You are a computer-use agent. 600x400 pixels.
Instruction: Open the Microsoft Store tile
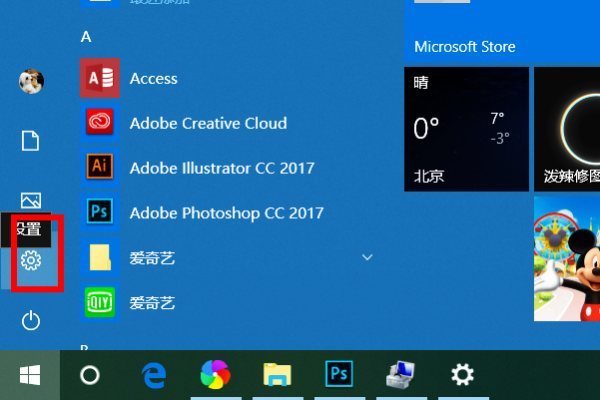pyautogui.click(x=502, y=31)
